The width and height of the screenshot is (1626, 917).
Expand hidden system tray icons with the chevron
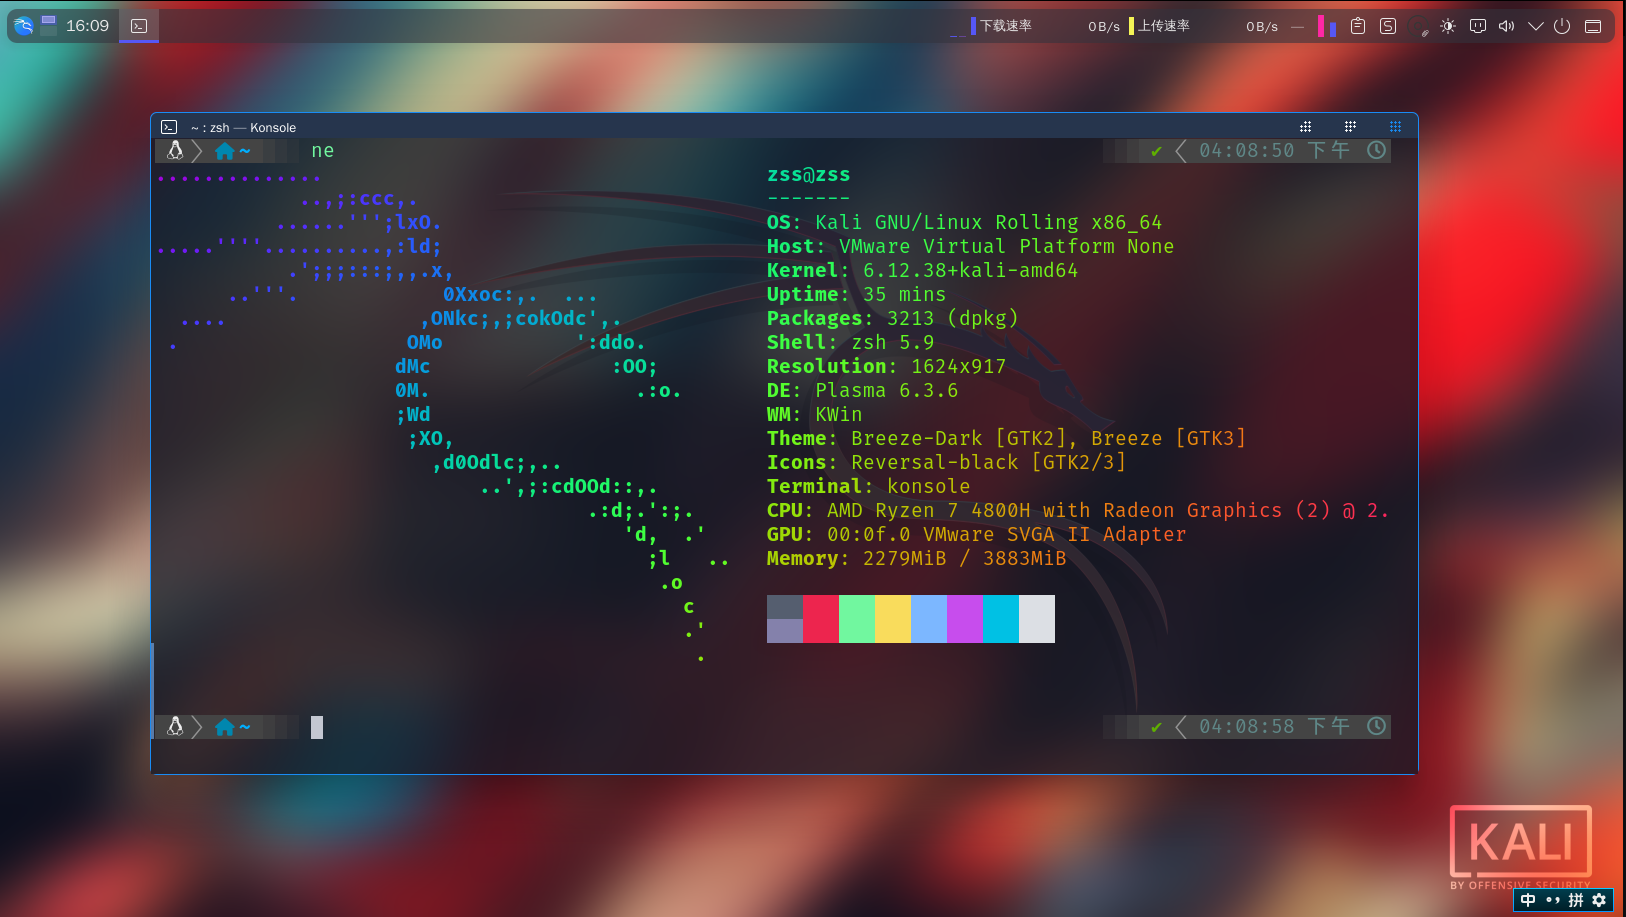point(1536,26)
